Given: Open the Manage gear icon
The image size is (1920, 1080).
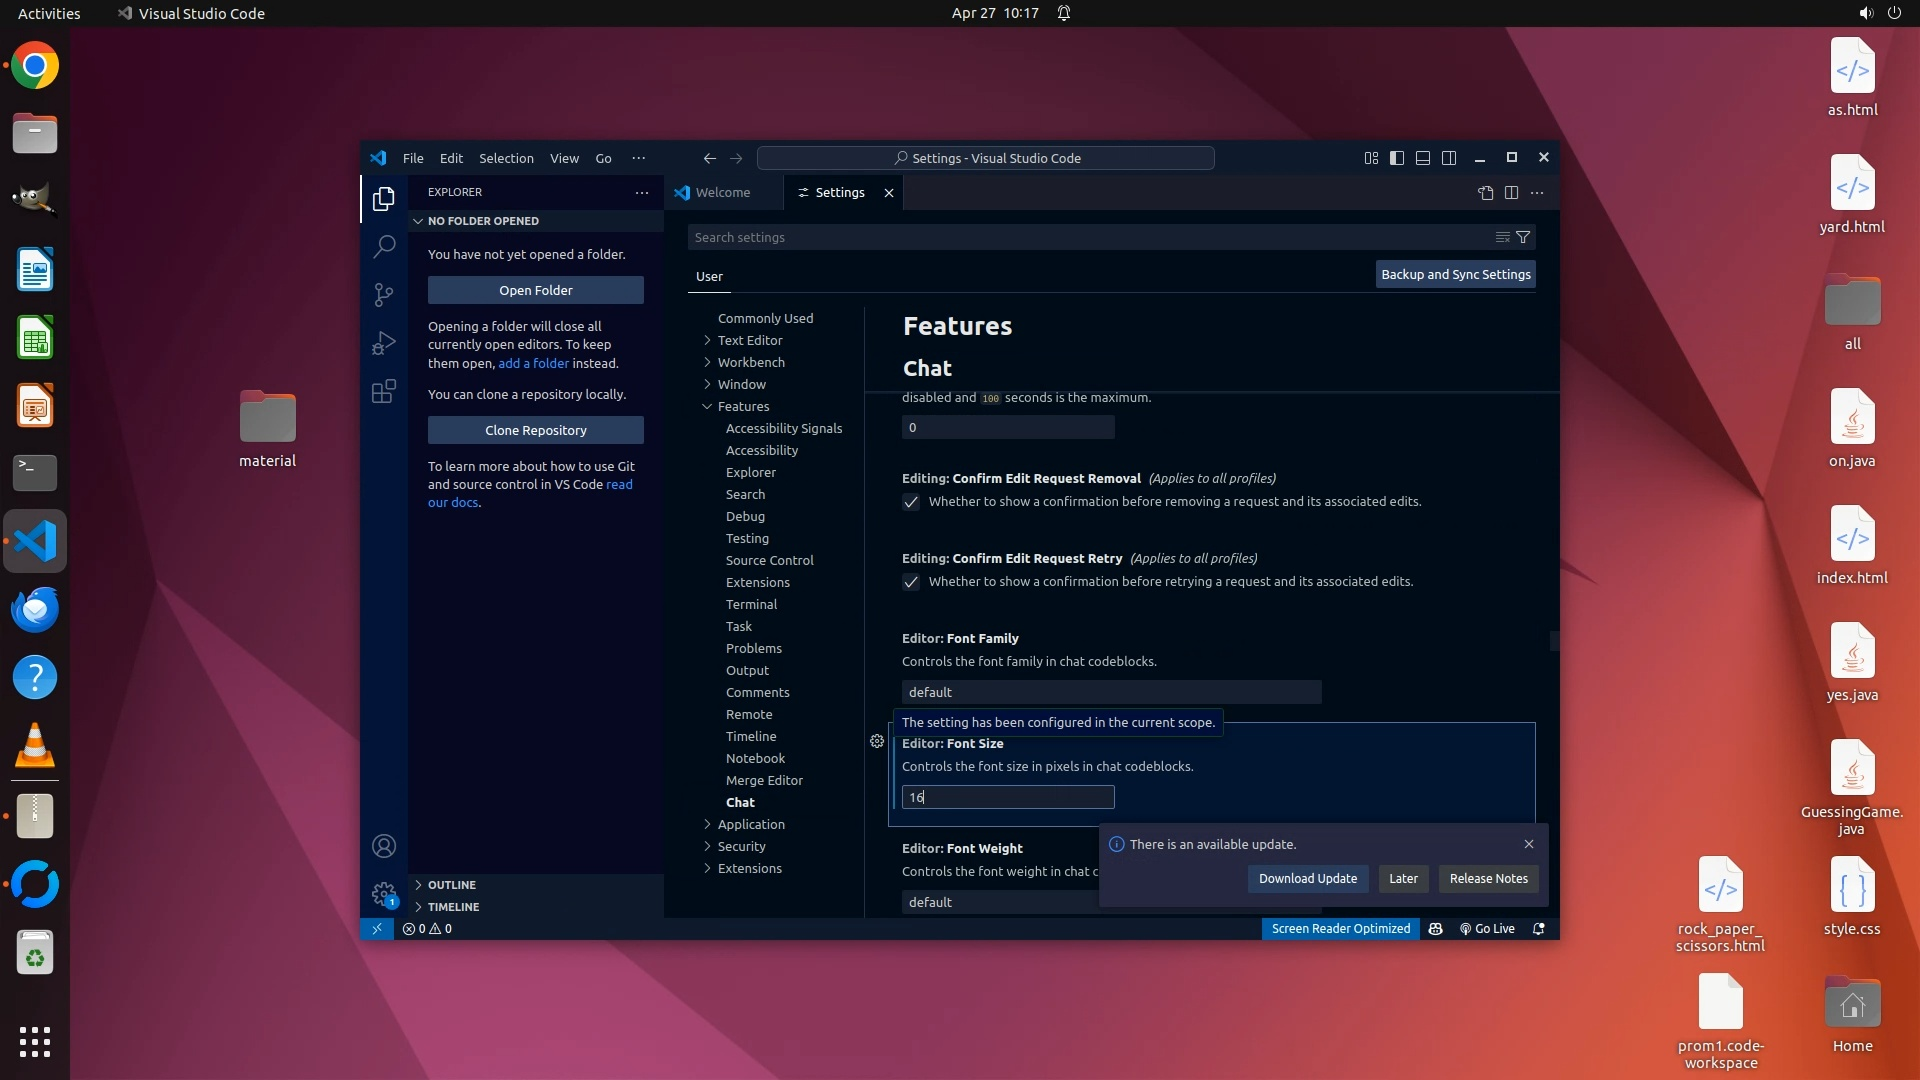Looking at the screenshot, I should click(x=384, y=893).
